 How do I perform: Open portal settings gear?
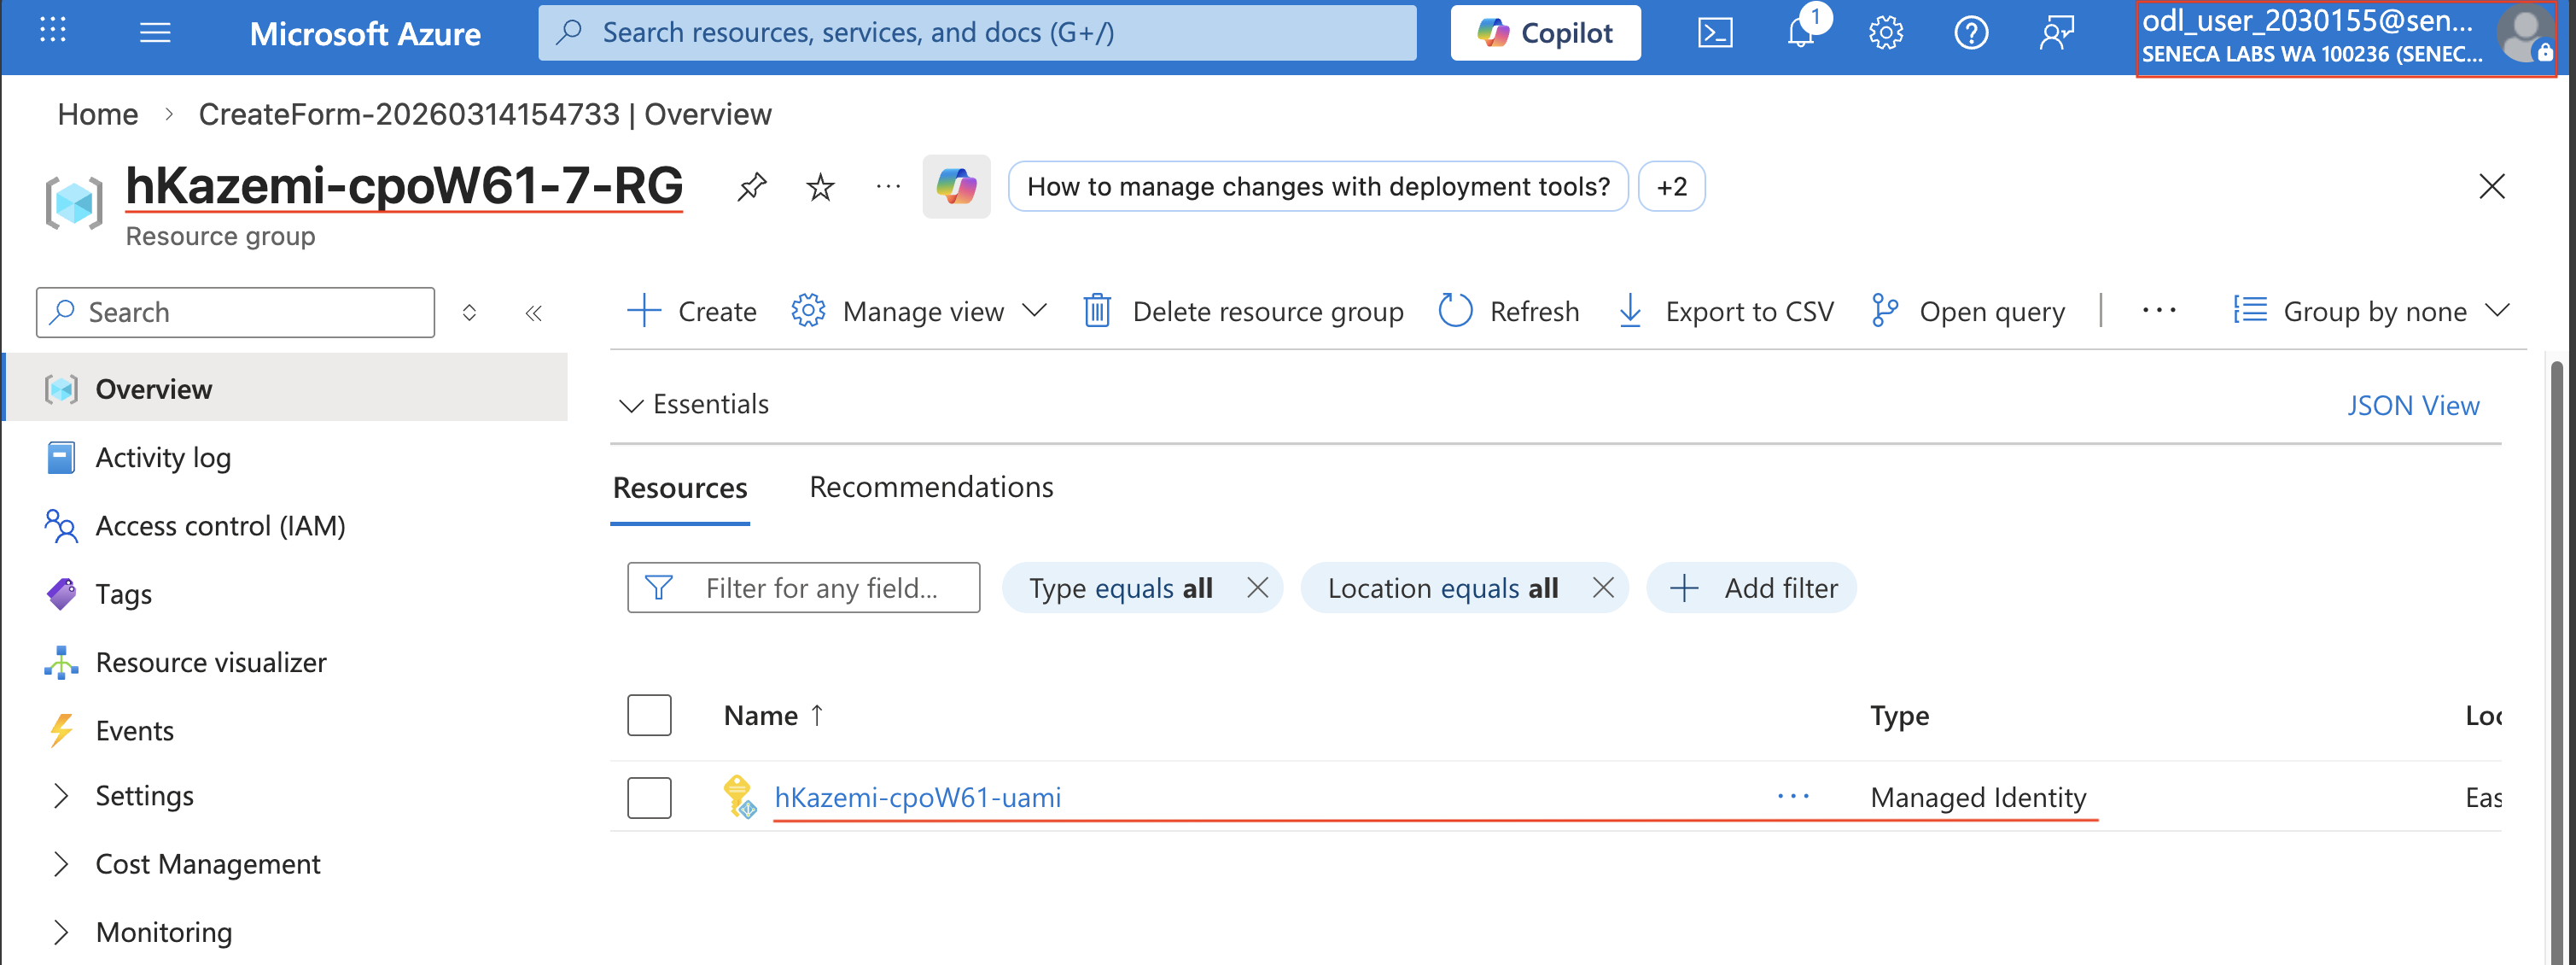[1886, 33]
